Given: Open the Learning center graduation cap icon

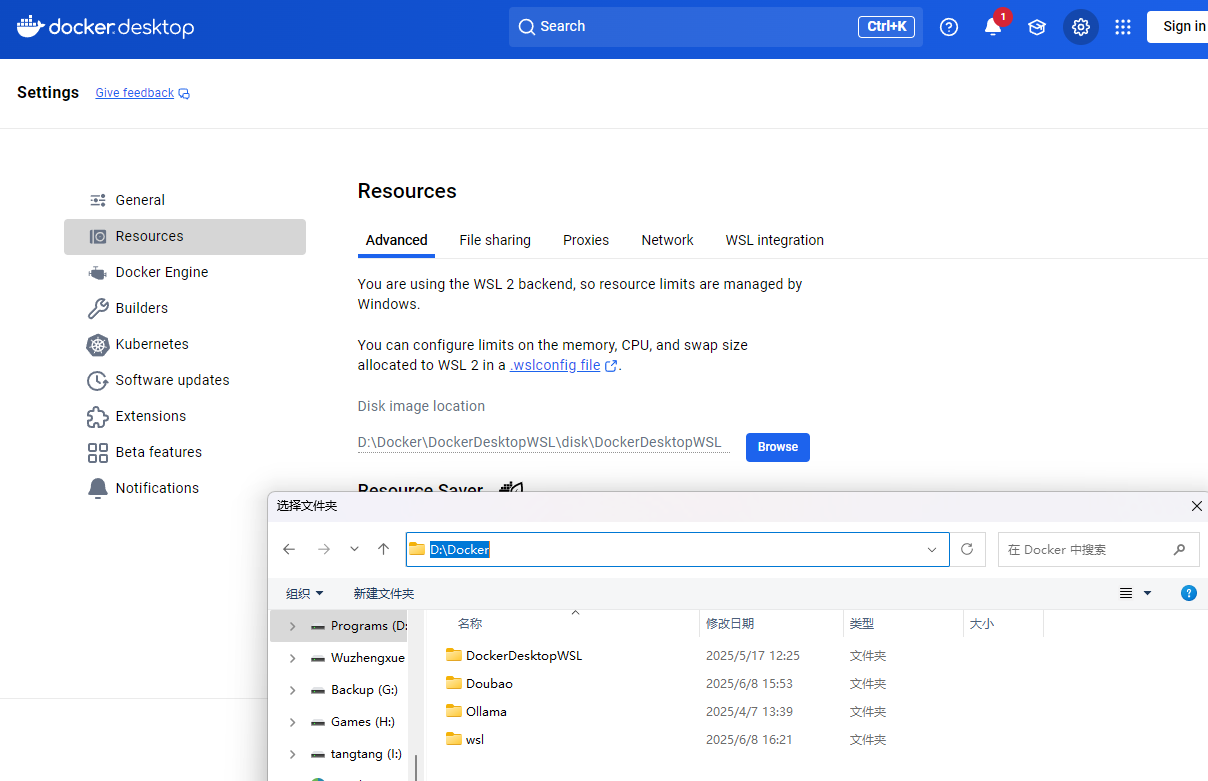Looking at the screenshot, I should (1037, 27).
